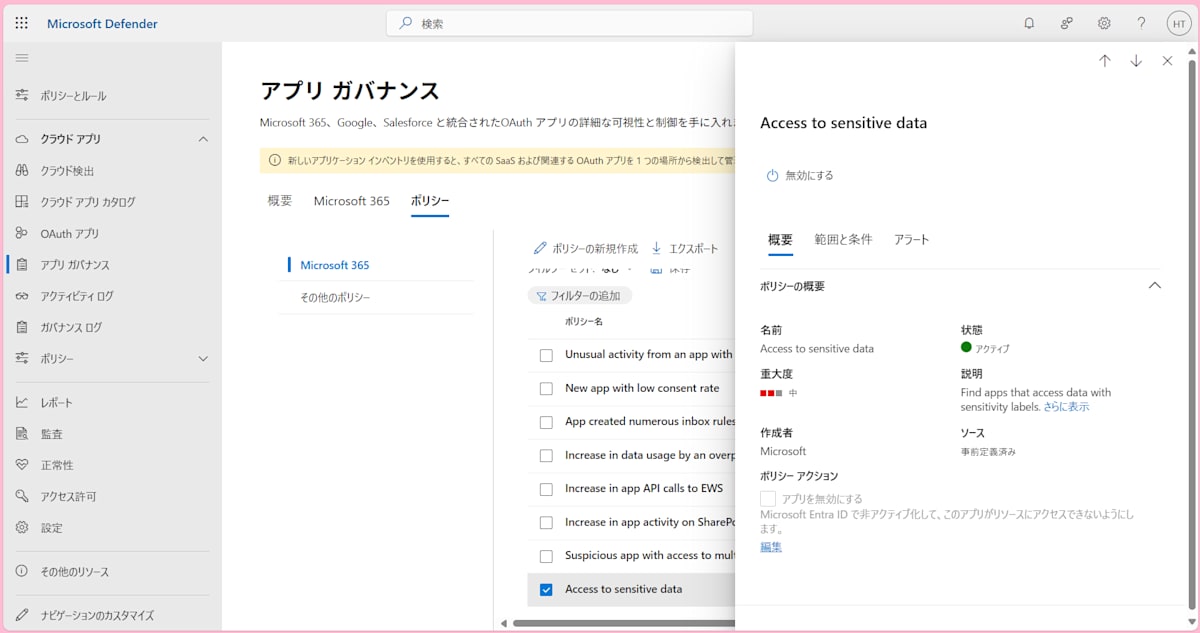1200x633 pixels.
Task: Open ガバナンス ログ clipboard icon
Action: pyautogui.click(x=22, y=327)
